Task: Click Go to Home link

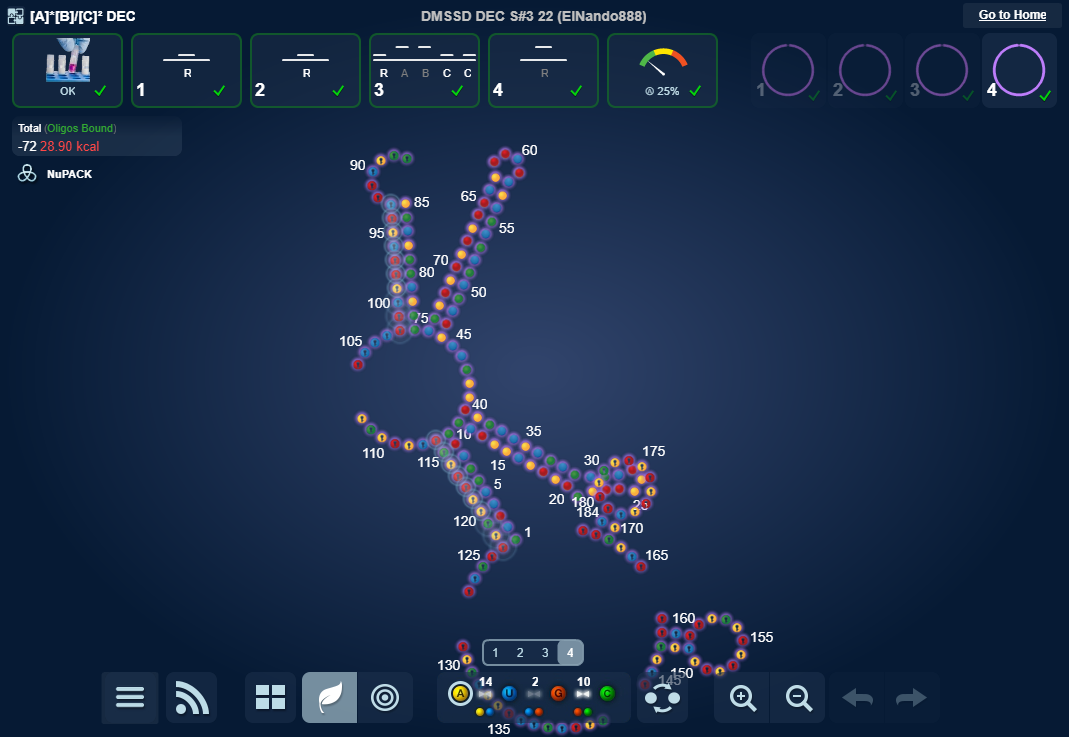Action: 1012,15
